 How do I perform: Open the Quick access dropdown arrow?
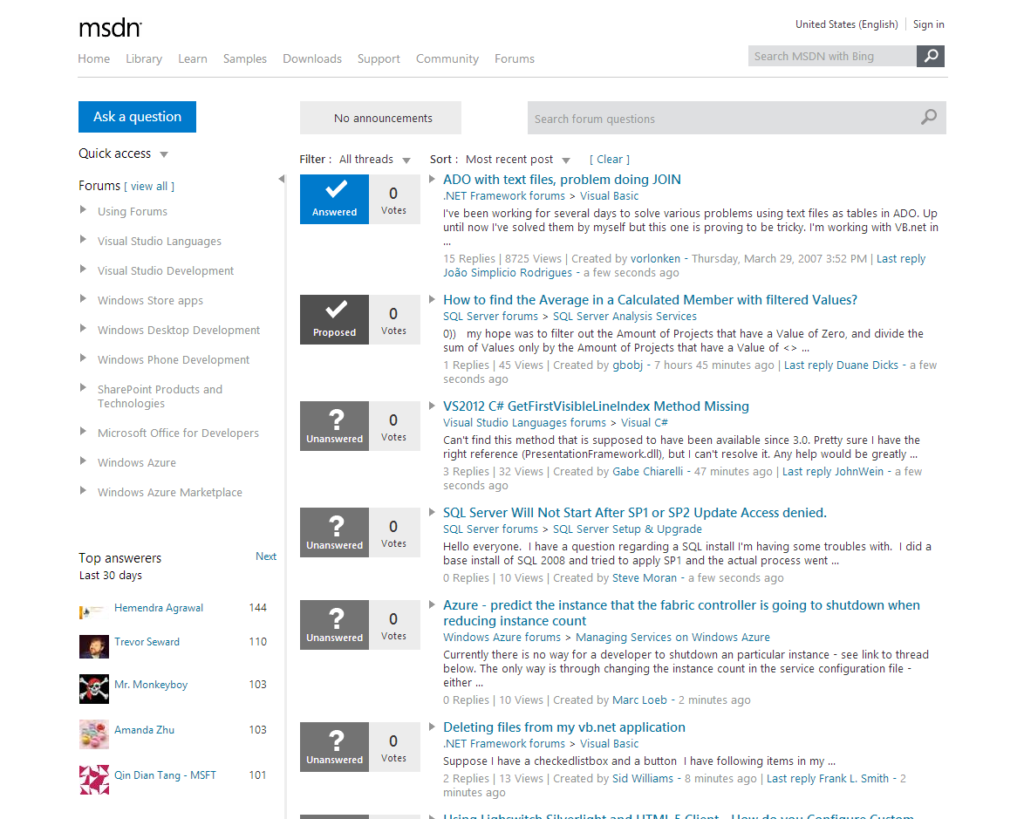(163, 153)
